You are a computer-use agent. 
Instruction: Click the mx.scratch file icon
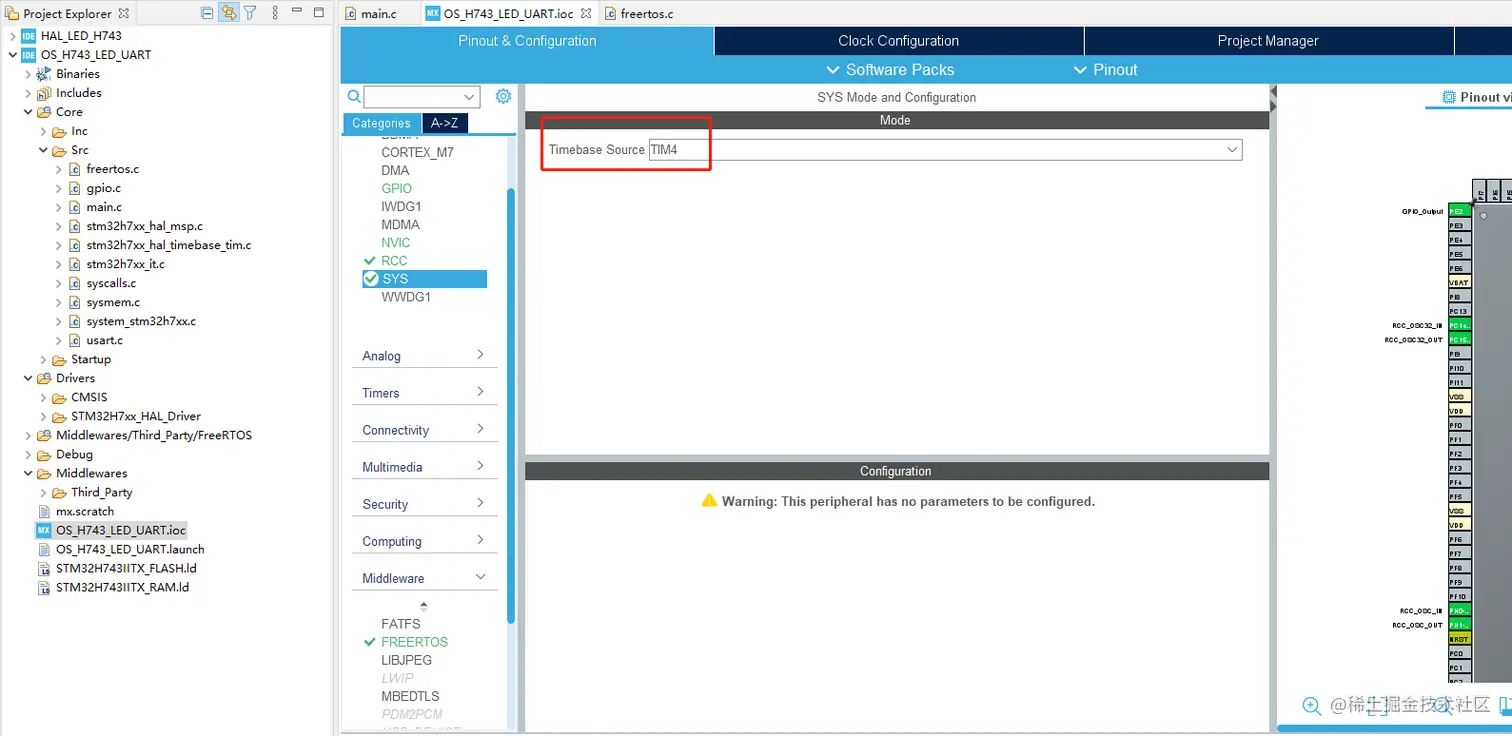[x=44, y=511]
